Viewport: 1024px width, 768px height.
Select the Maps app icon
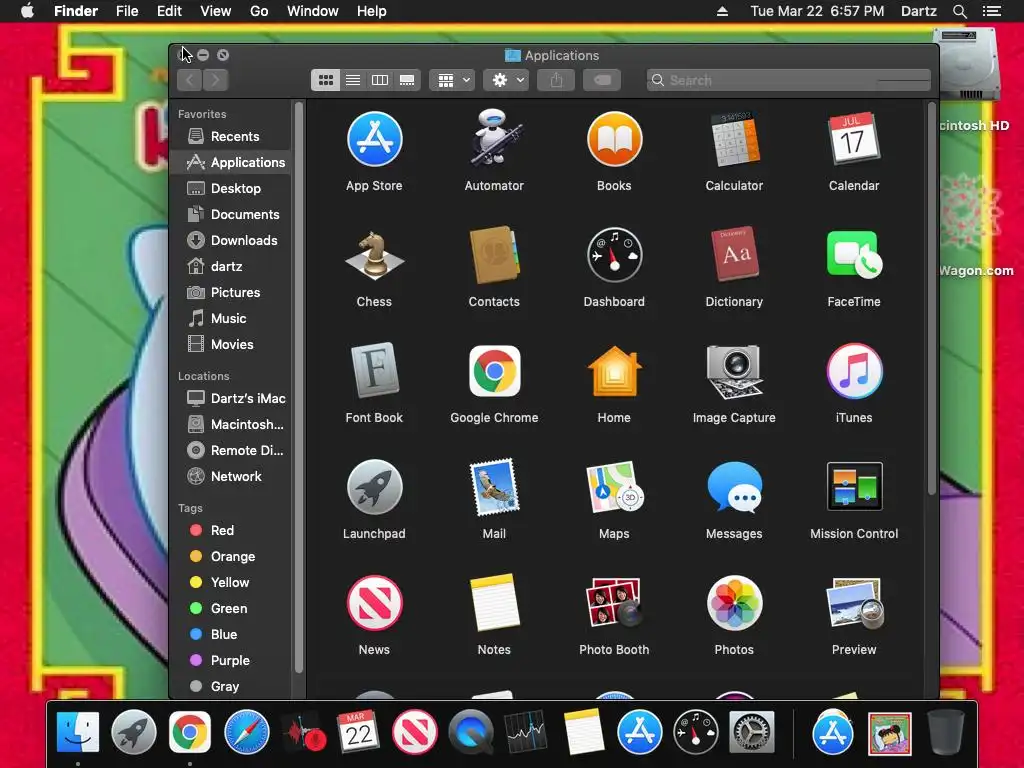click(x=614, y=487)
